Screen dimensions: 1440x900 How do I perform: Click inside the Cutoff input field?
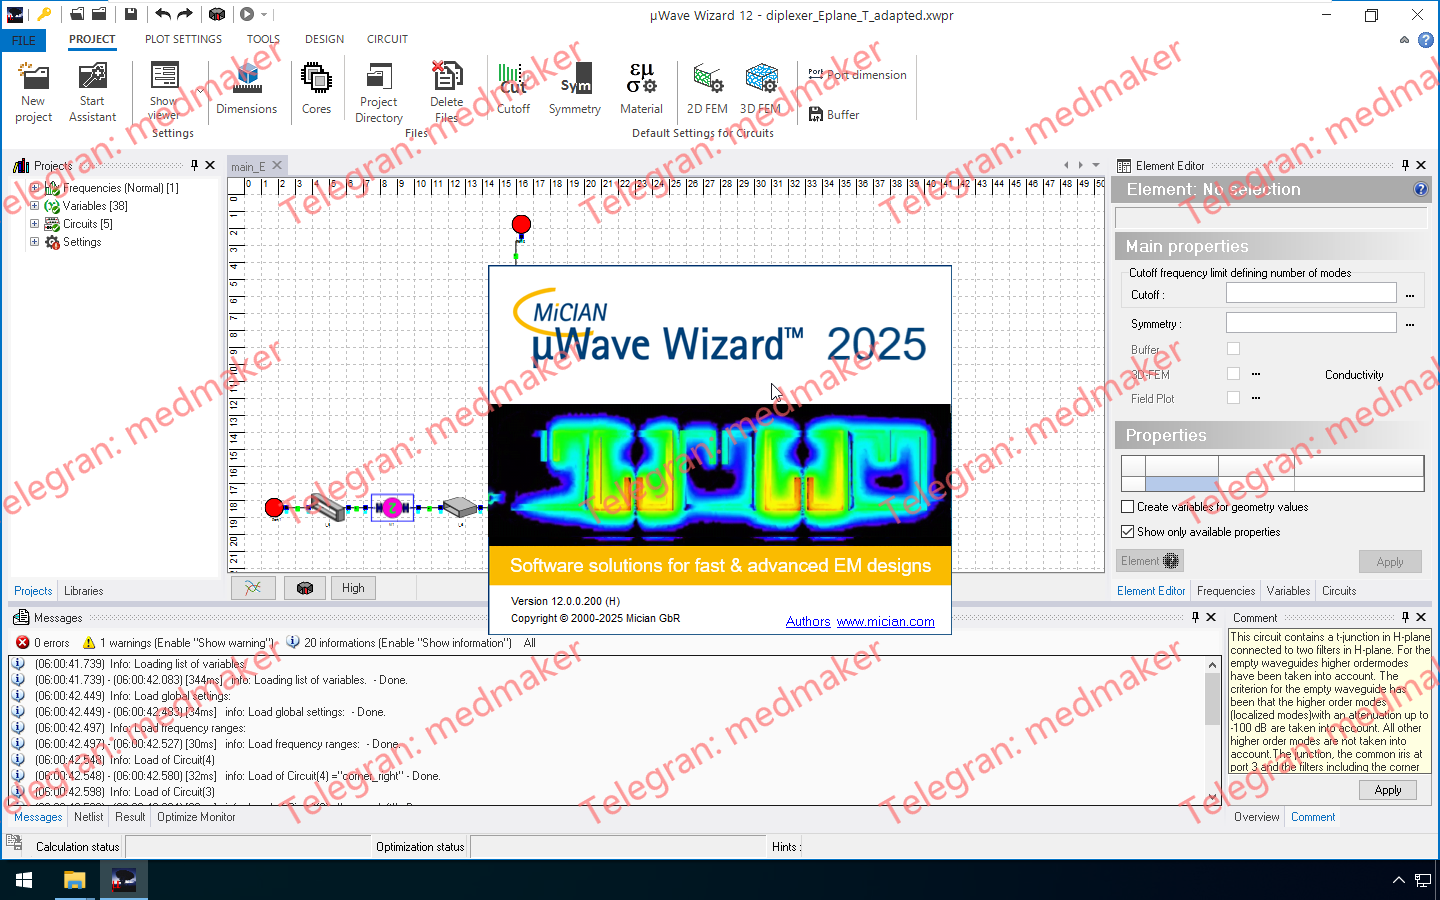tap(1311, 293)
